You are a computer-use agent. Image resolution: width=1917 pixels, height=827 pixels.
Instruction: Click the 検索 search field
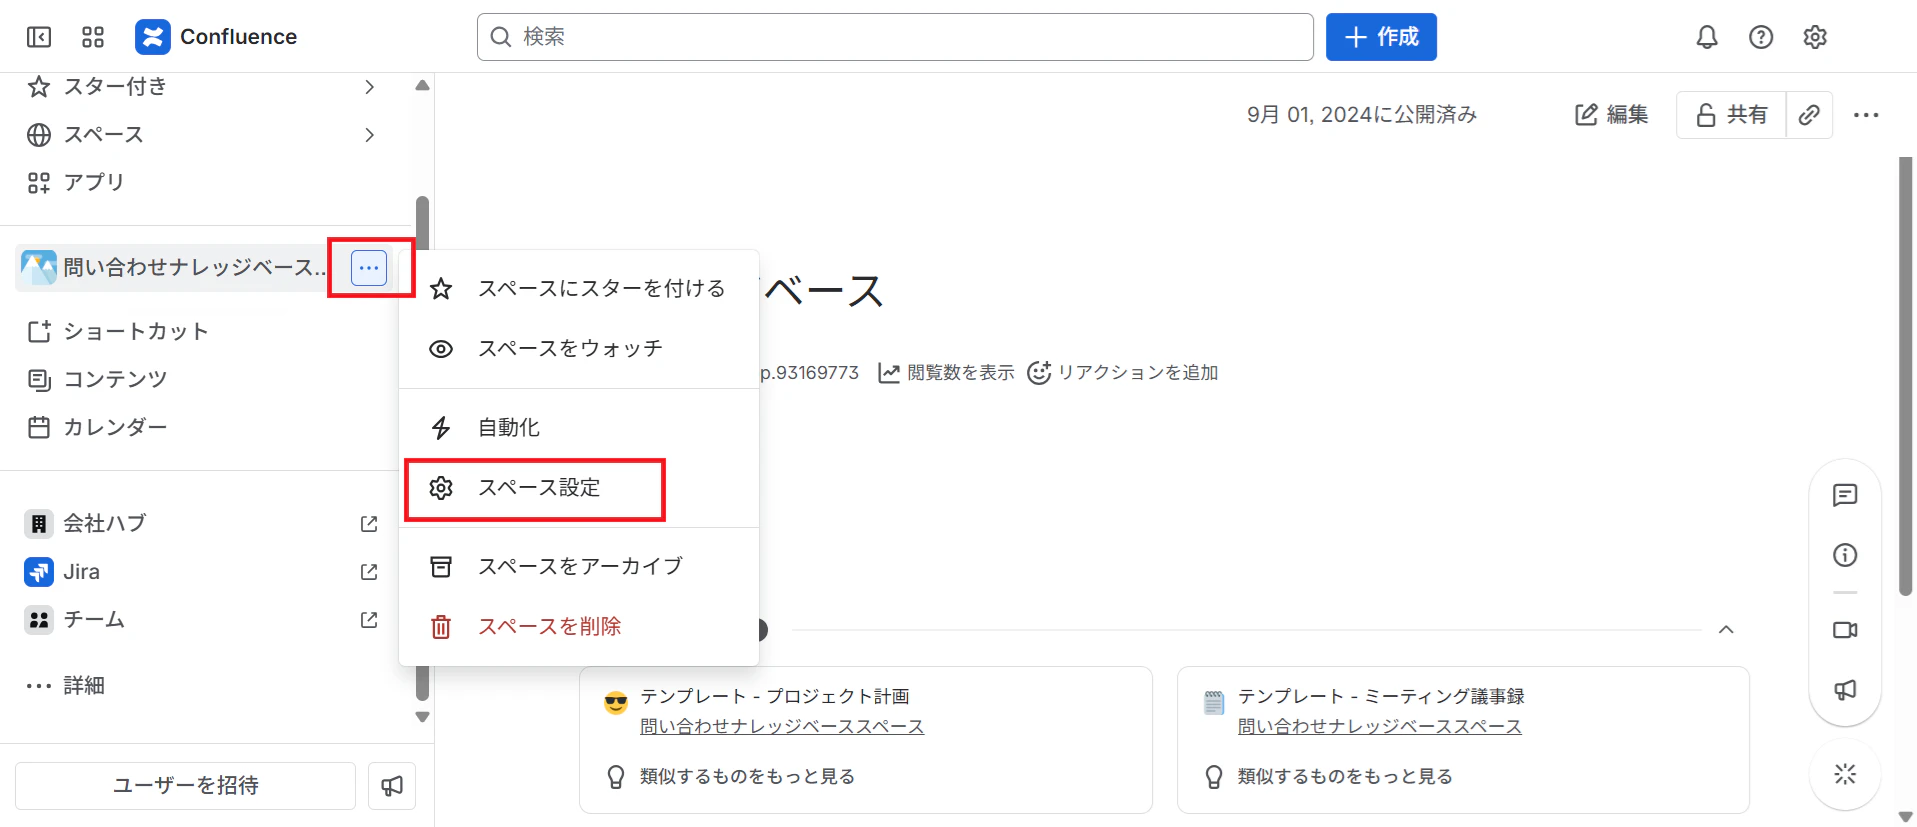895,37
